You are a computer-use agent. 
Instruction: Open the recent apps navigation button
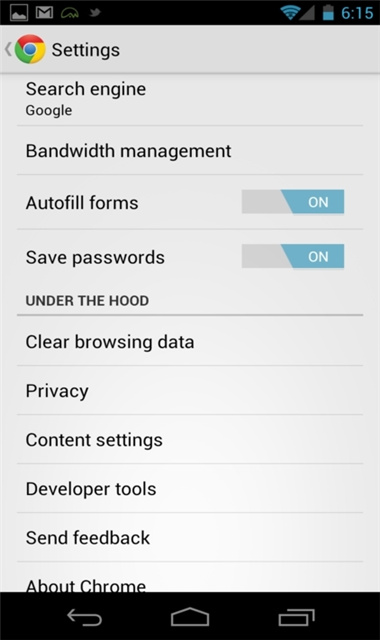click(296, 617)
